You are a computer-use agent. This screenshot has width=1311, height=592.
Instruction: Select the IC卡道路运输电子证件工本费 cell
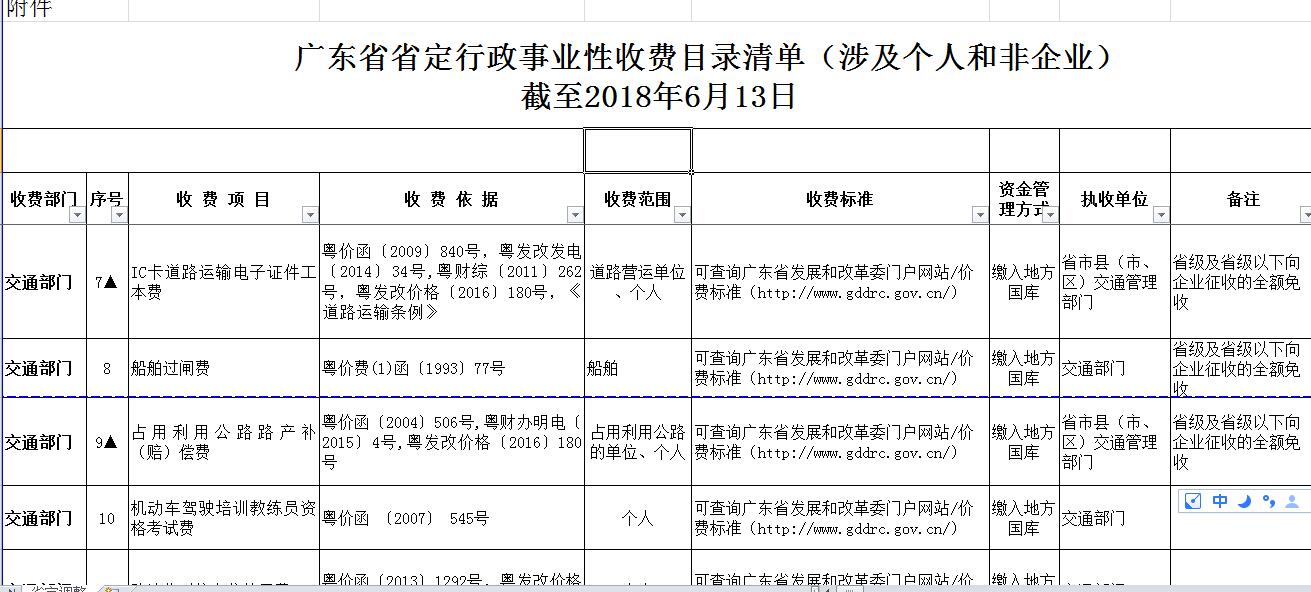point(224,282)
